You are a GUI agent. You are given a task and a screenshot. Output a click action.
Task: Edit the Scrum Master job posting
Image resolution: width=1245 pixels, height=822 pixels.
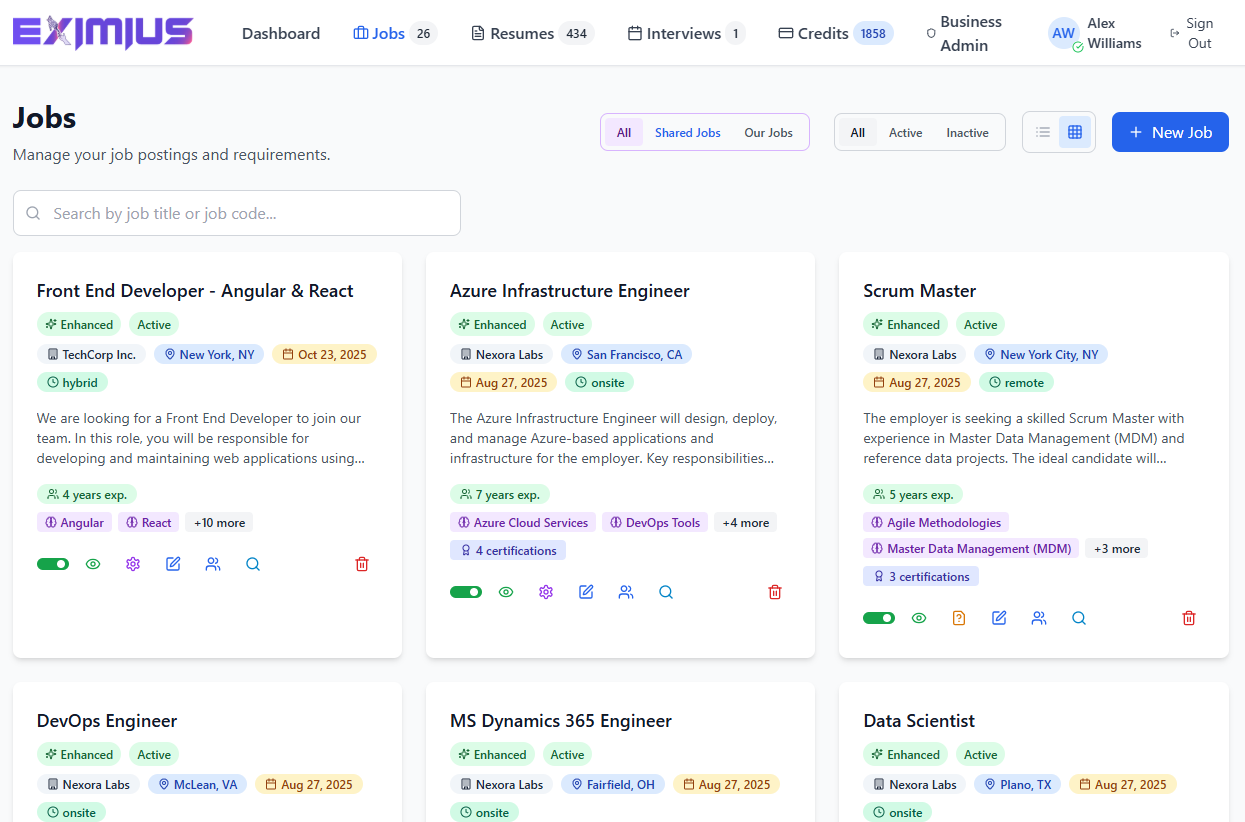click(999, 618)
